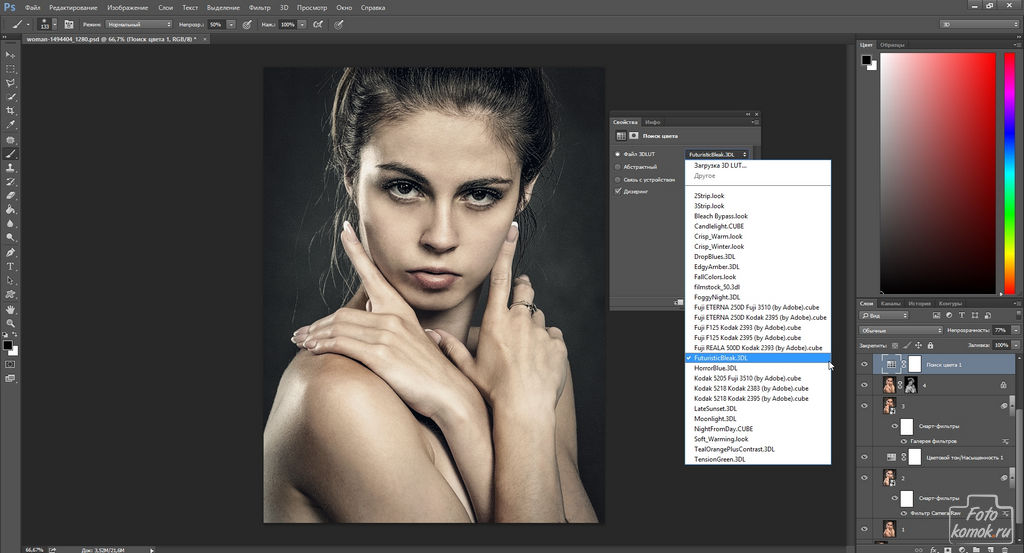Add a layer mask from Layers panel
This screenshot has height=553, width=1024.
[948, 549]
